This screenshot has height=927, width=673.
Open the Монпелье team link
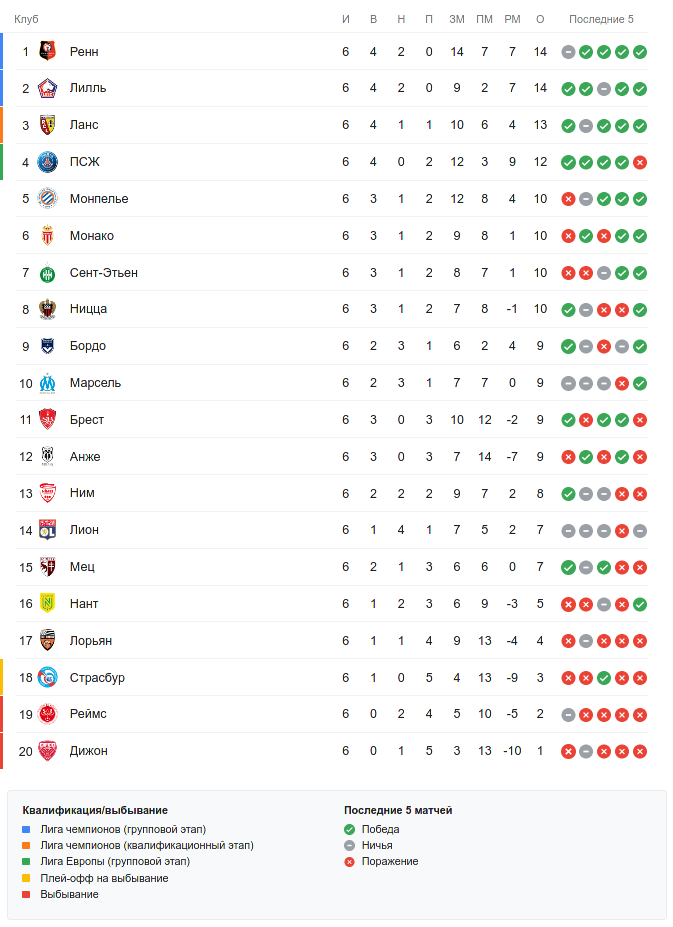click(99, 199)
